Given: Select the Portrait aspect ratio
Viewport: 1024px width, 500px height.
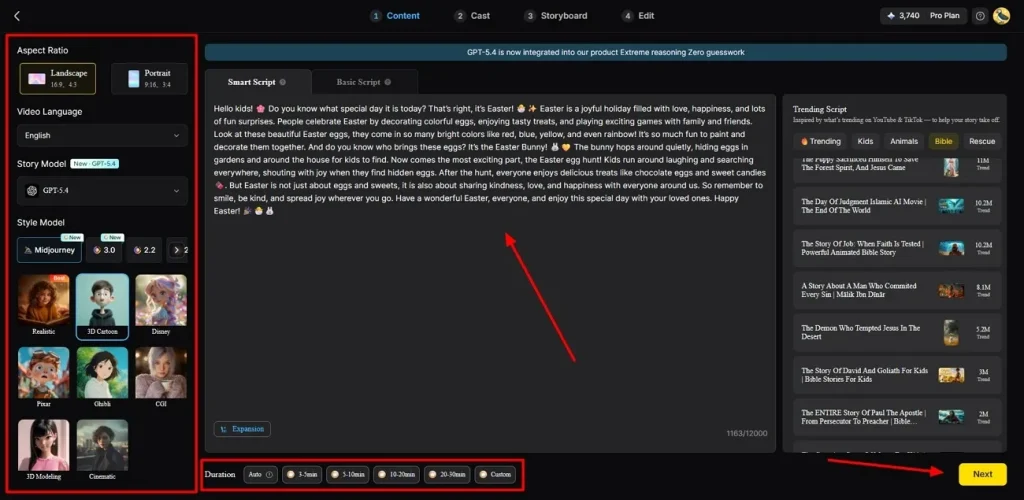Looking at the screenshot, I should tap(149, 78).
